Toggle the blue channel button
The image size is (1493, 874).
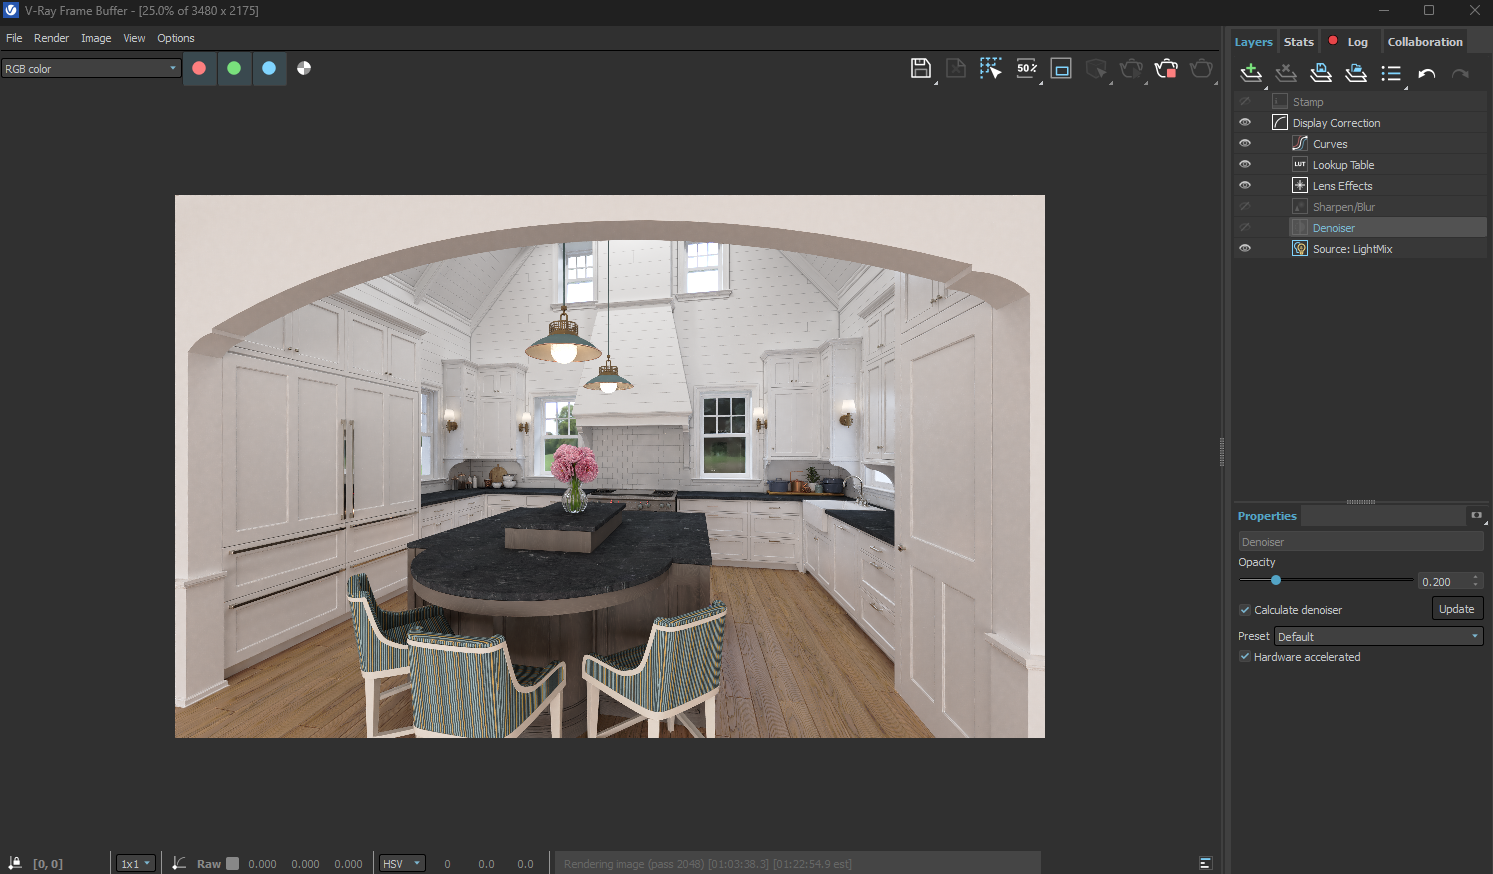pyautogui.click(x=269, y=68)
